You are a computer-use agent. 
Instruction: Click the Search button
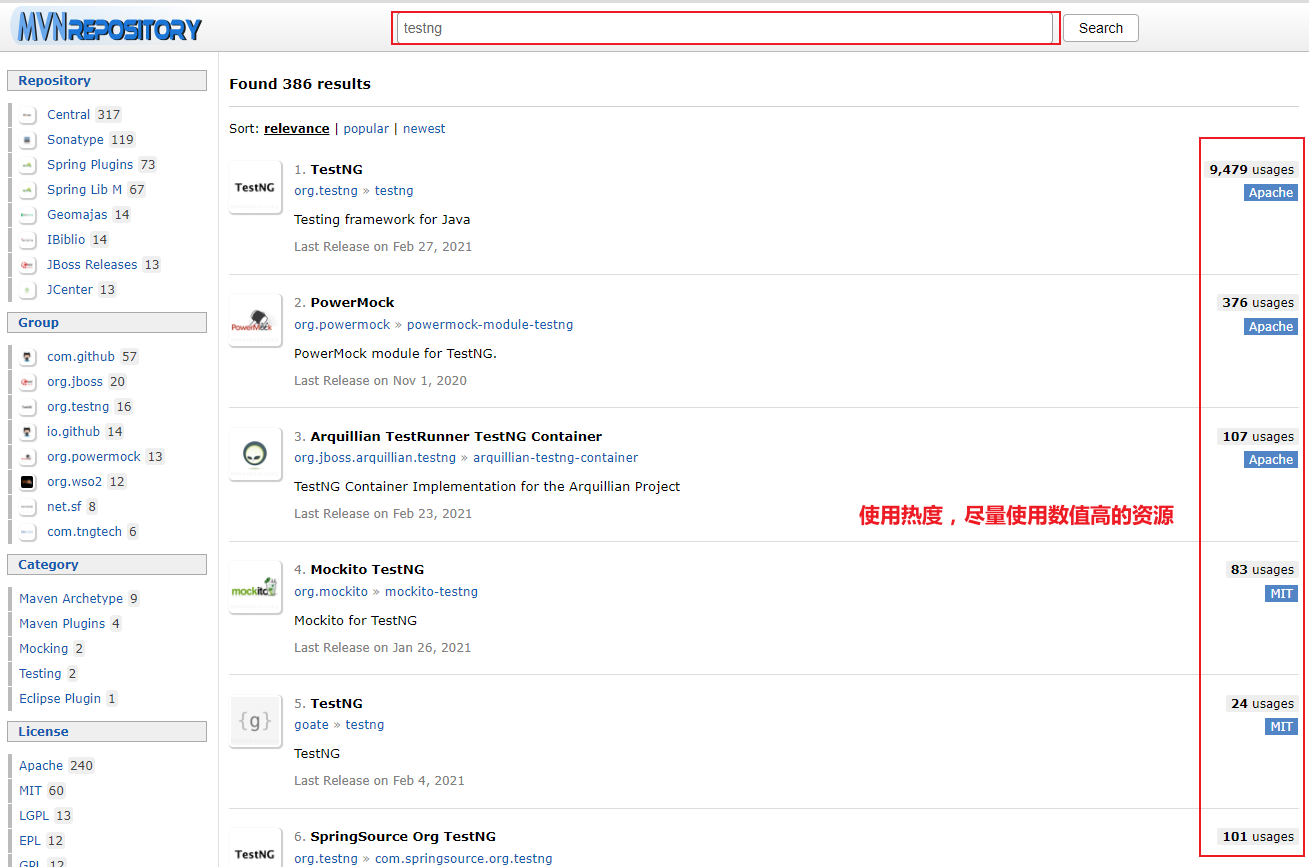point(1101,28)
